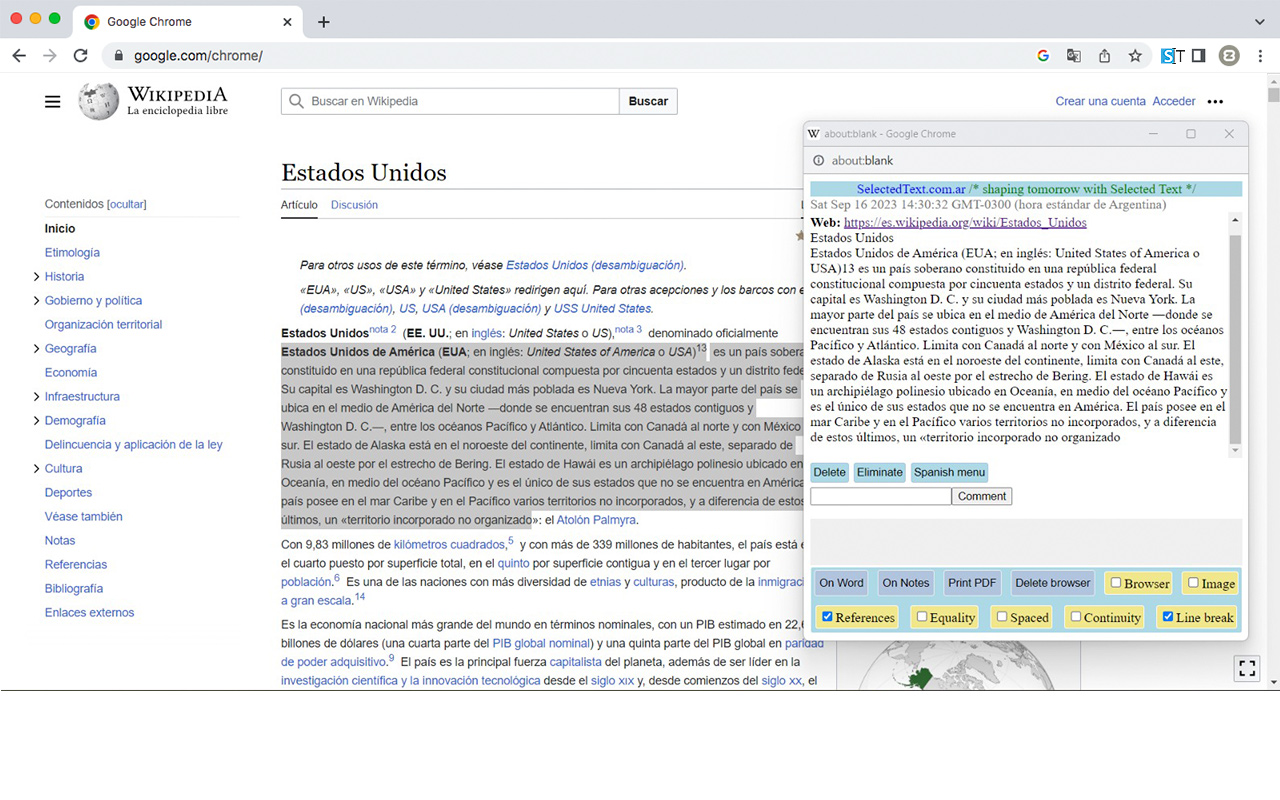Toggle the Chrome side panel icon
The height and width of the screenshot is (800, 1280).
click(1198, 56)
